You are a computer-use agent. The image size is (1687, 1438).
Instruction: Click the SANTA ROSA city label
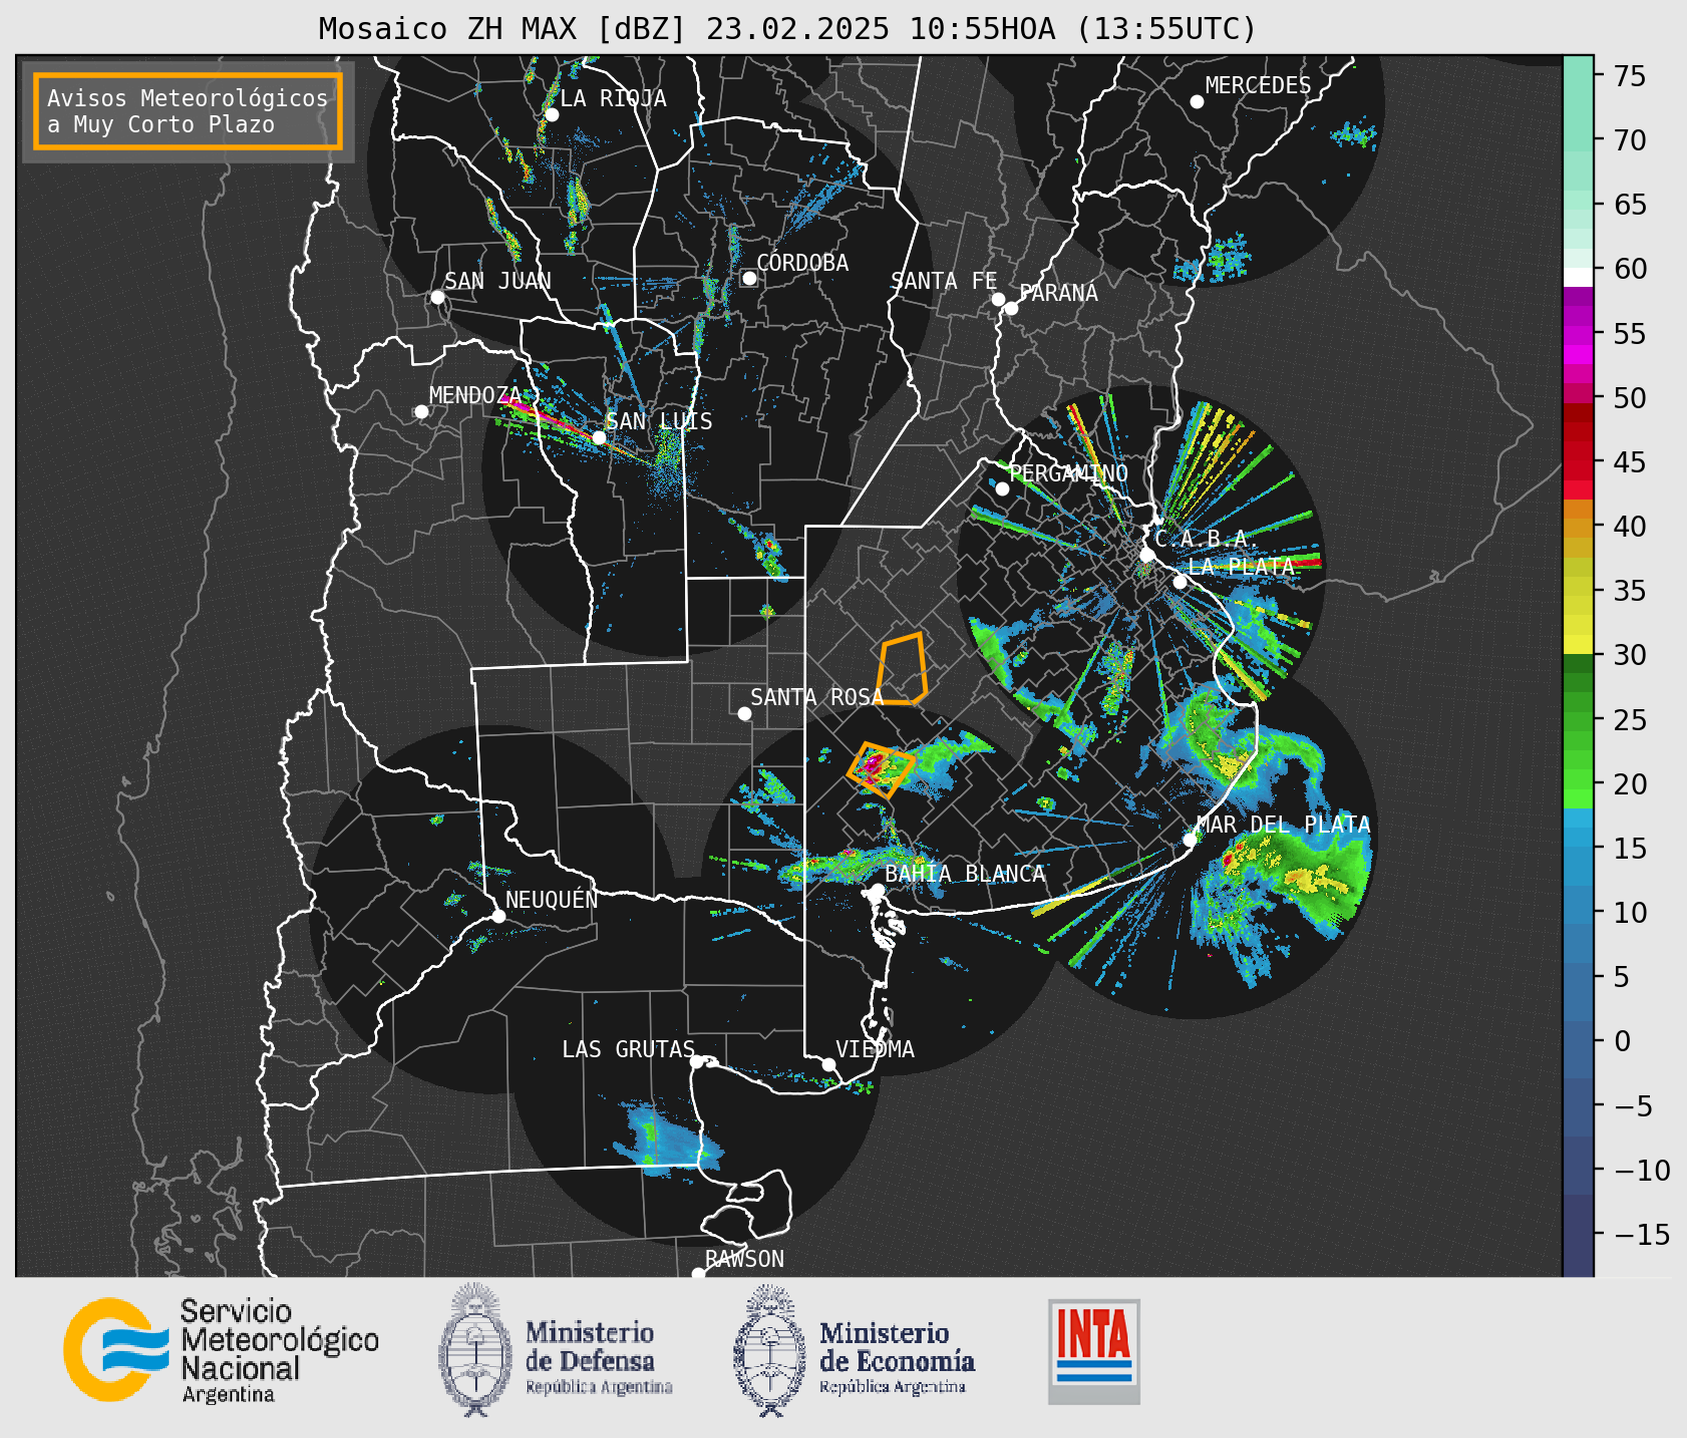click(x=817, y=697)
